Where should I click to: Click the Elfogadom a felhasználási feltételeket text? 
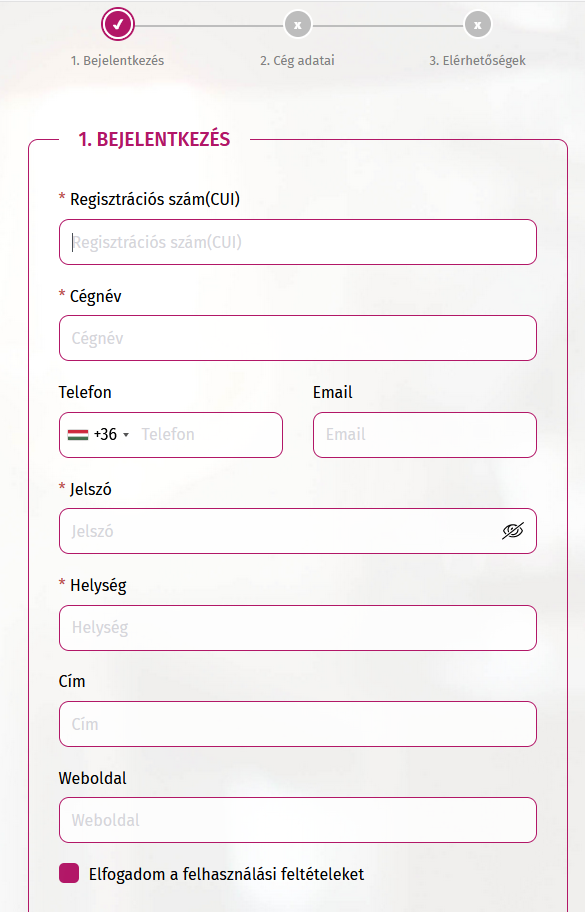pos(226,874)
